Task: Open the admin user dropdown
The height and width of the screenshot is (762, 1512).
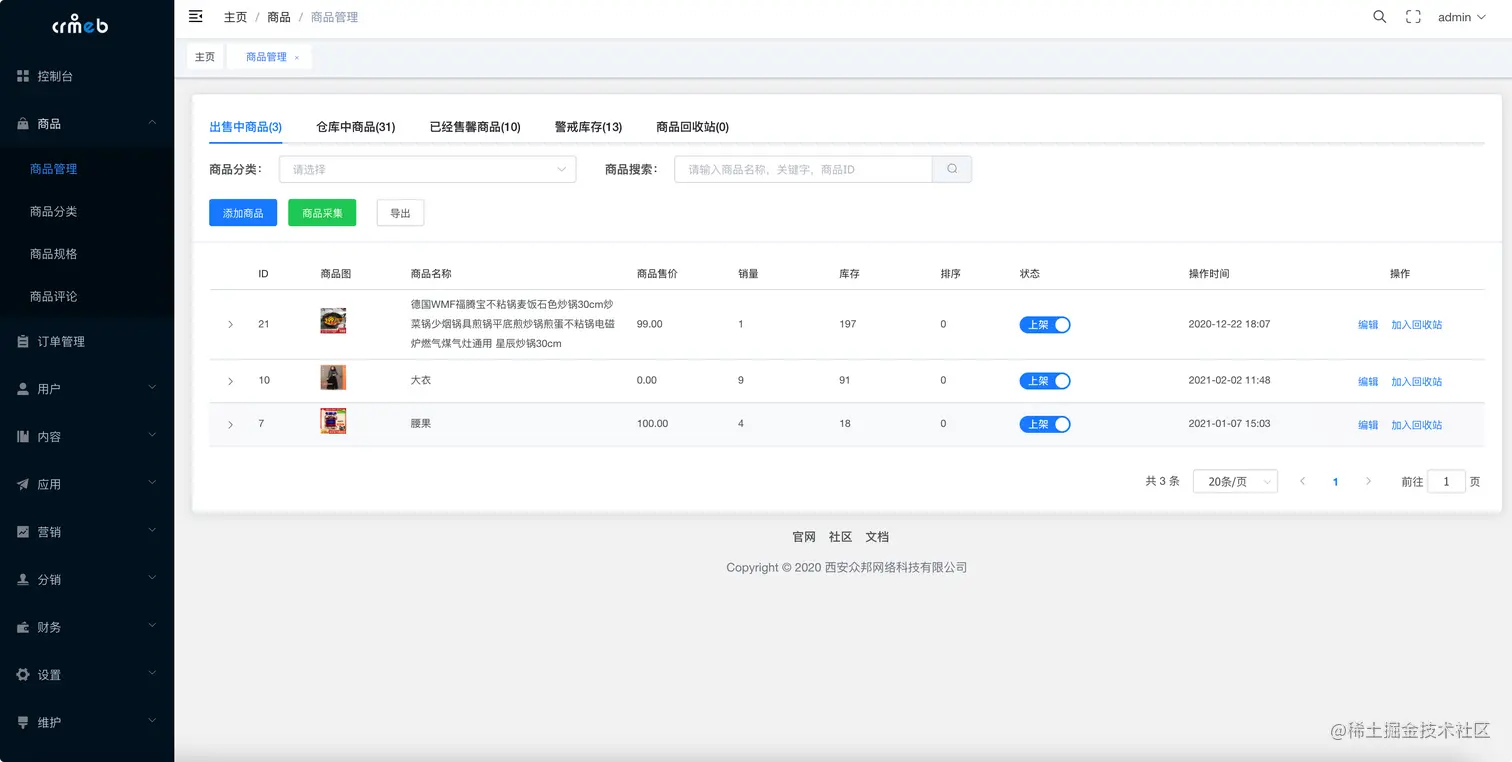Action: tap(1461, 17)
